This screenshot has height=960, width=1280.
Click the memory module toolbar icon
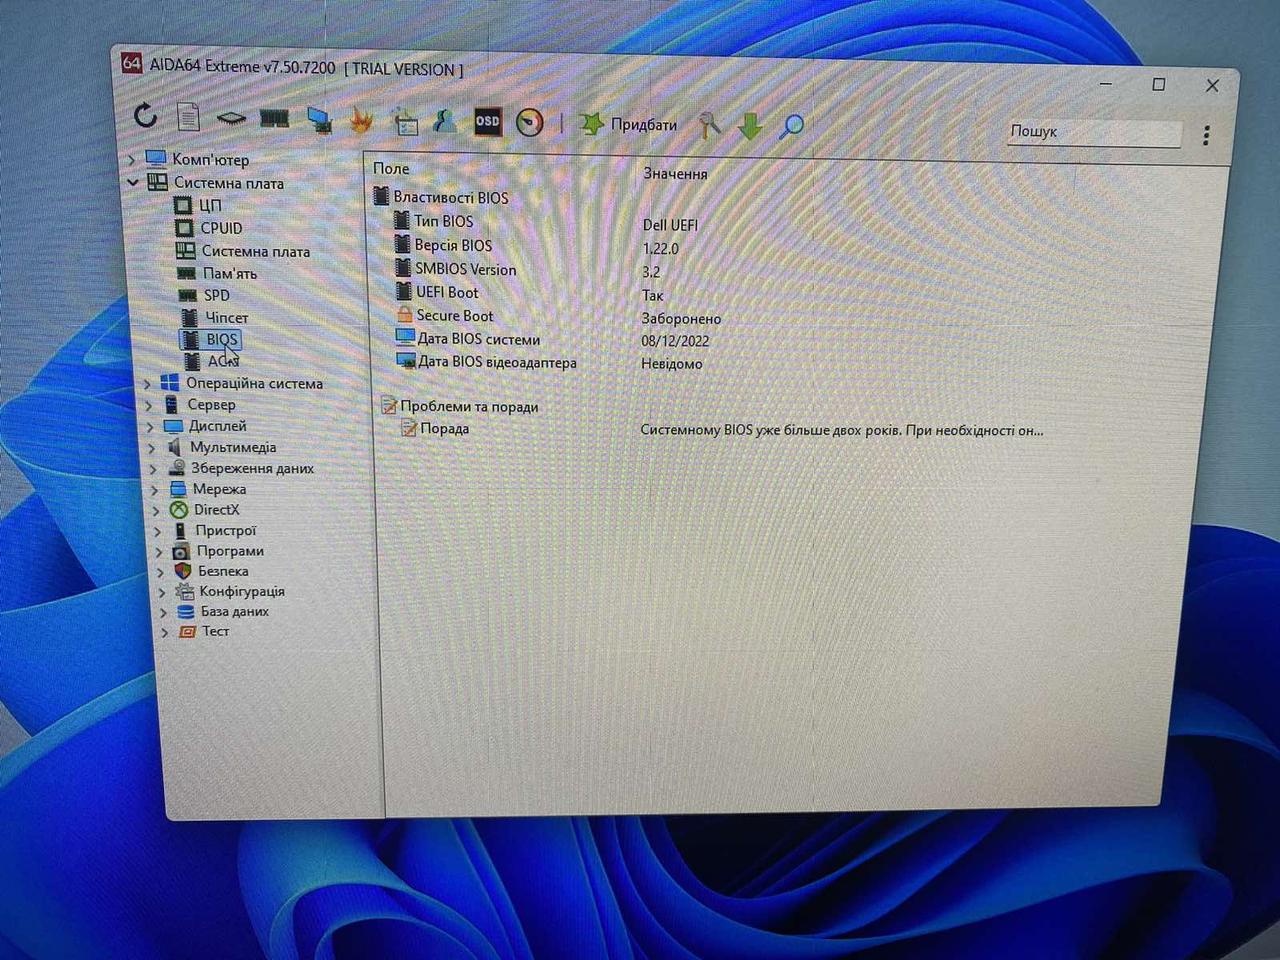coord(274,119)
